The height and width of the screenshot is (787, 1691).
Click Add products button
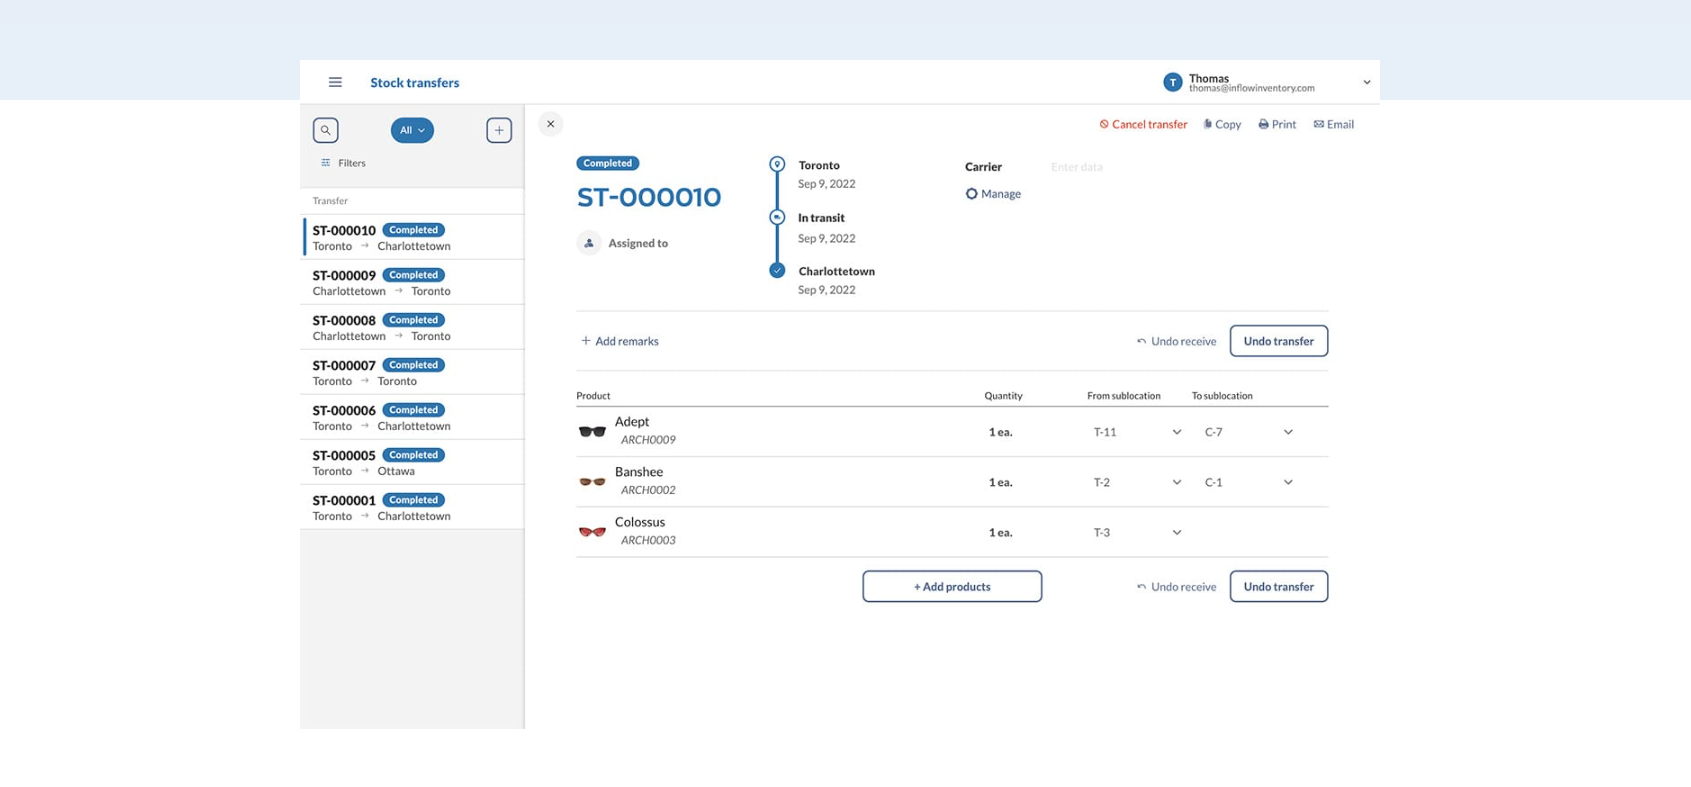[952, 587]
